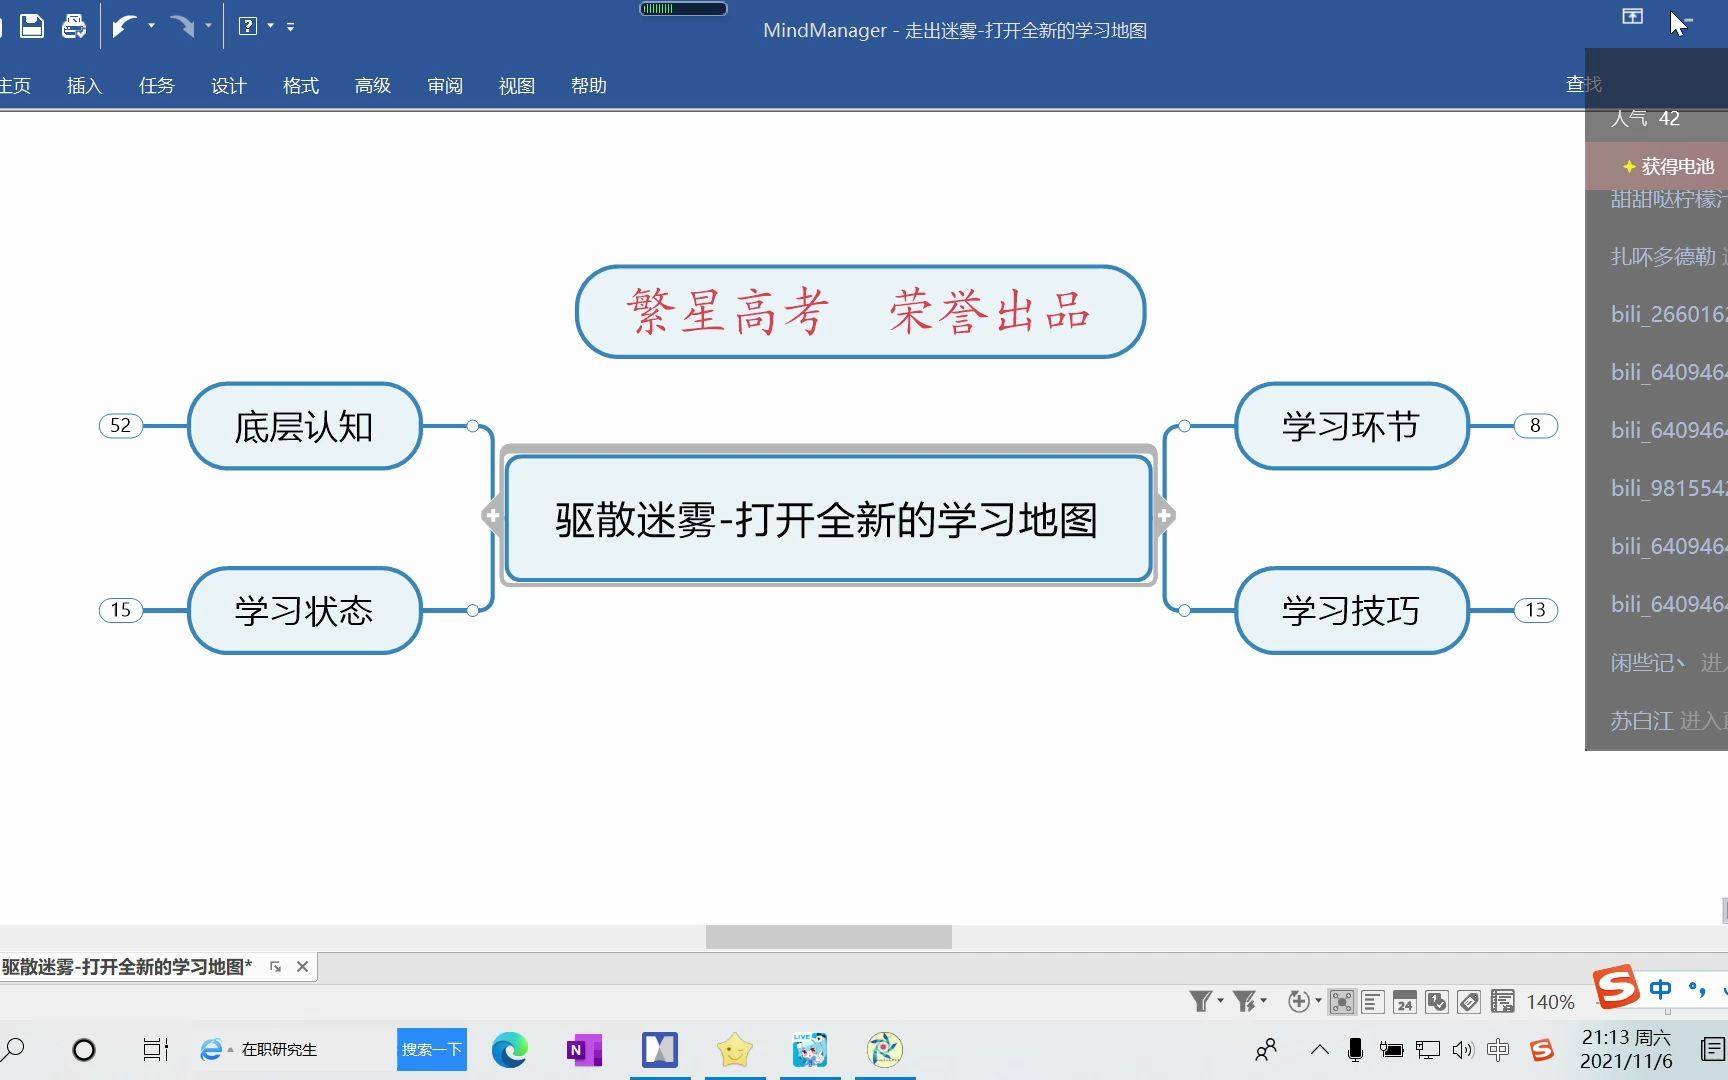Open the 插入 ribbon tab
This screenshot has height=1080, width=1728.
[x=85, y=86]
